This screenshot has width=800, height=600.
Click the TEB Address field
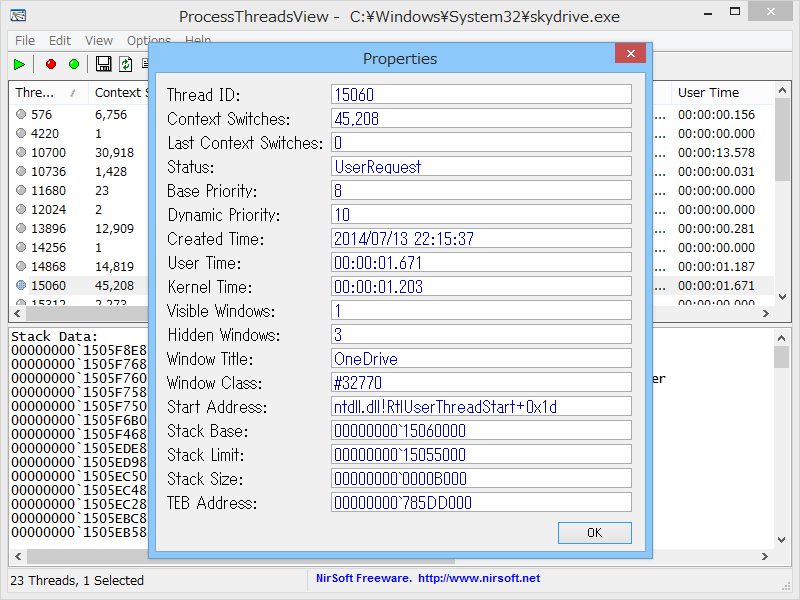tap(481, 502)
